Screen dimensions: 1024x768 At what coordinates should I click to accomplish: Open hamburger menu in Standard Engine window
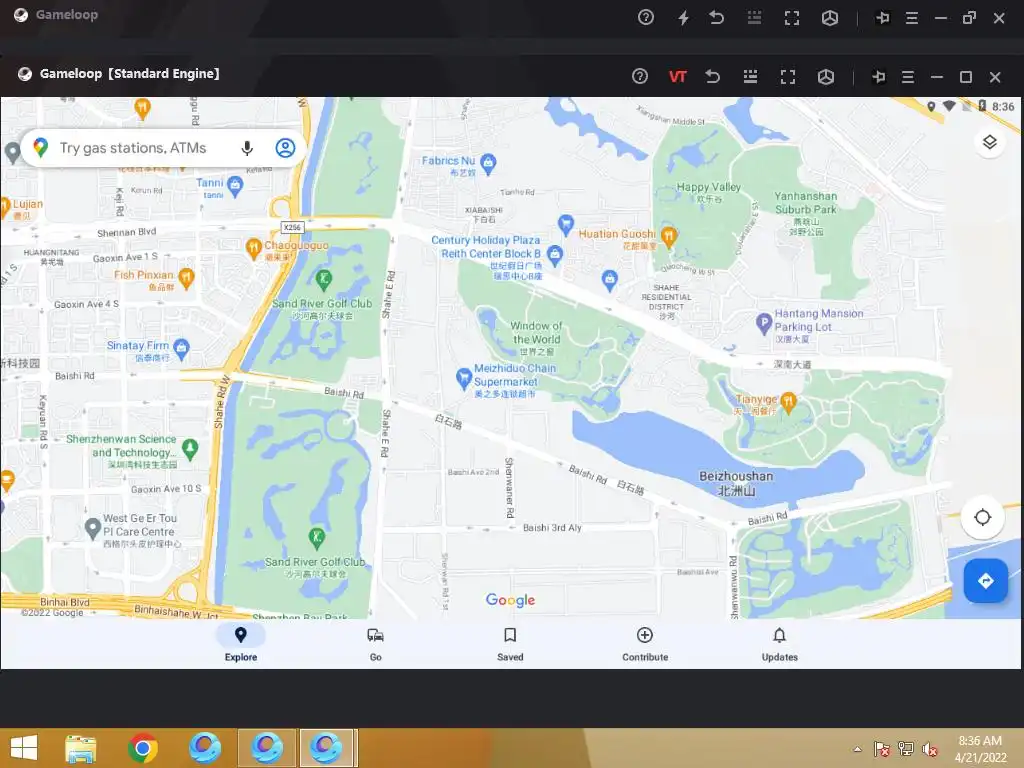pos(908,77)
